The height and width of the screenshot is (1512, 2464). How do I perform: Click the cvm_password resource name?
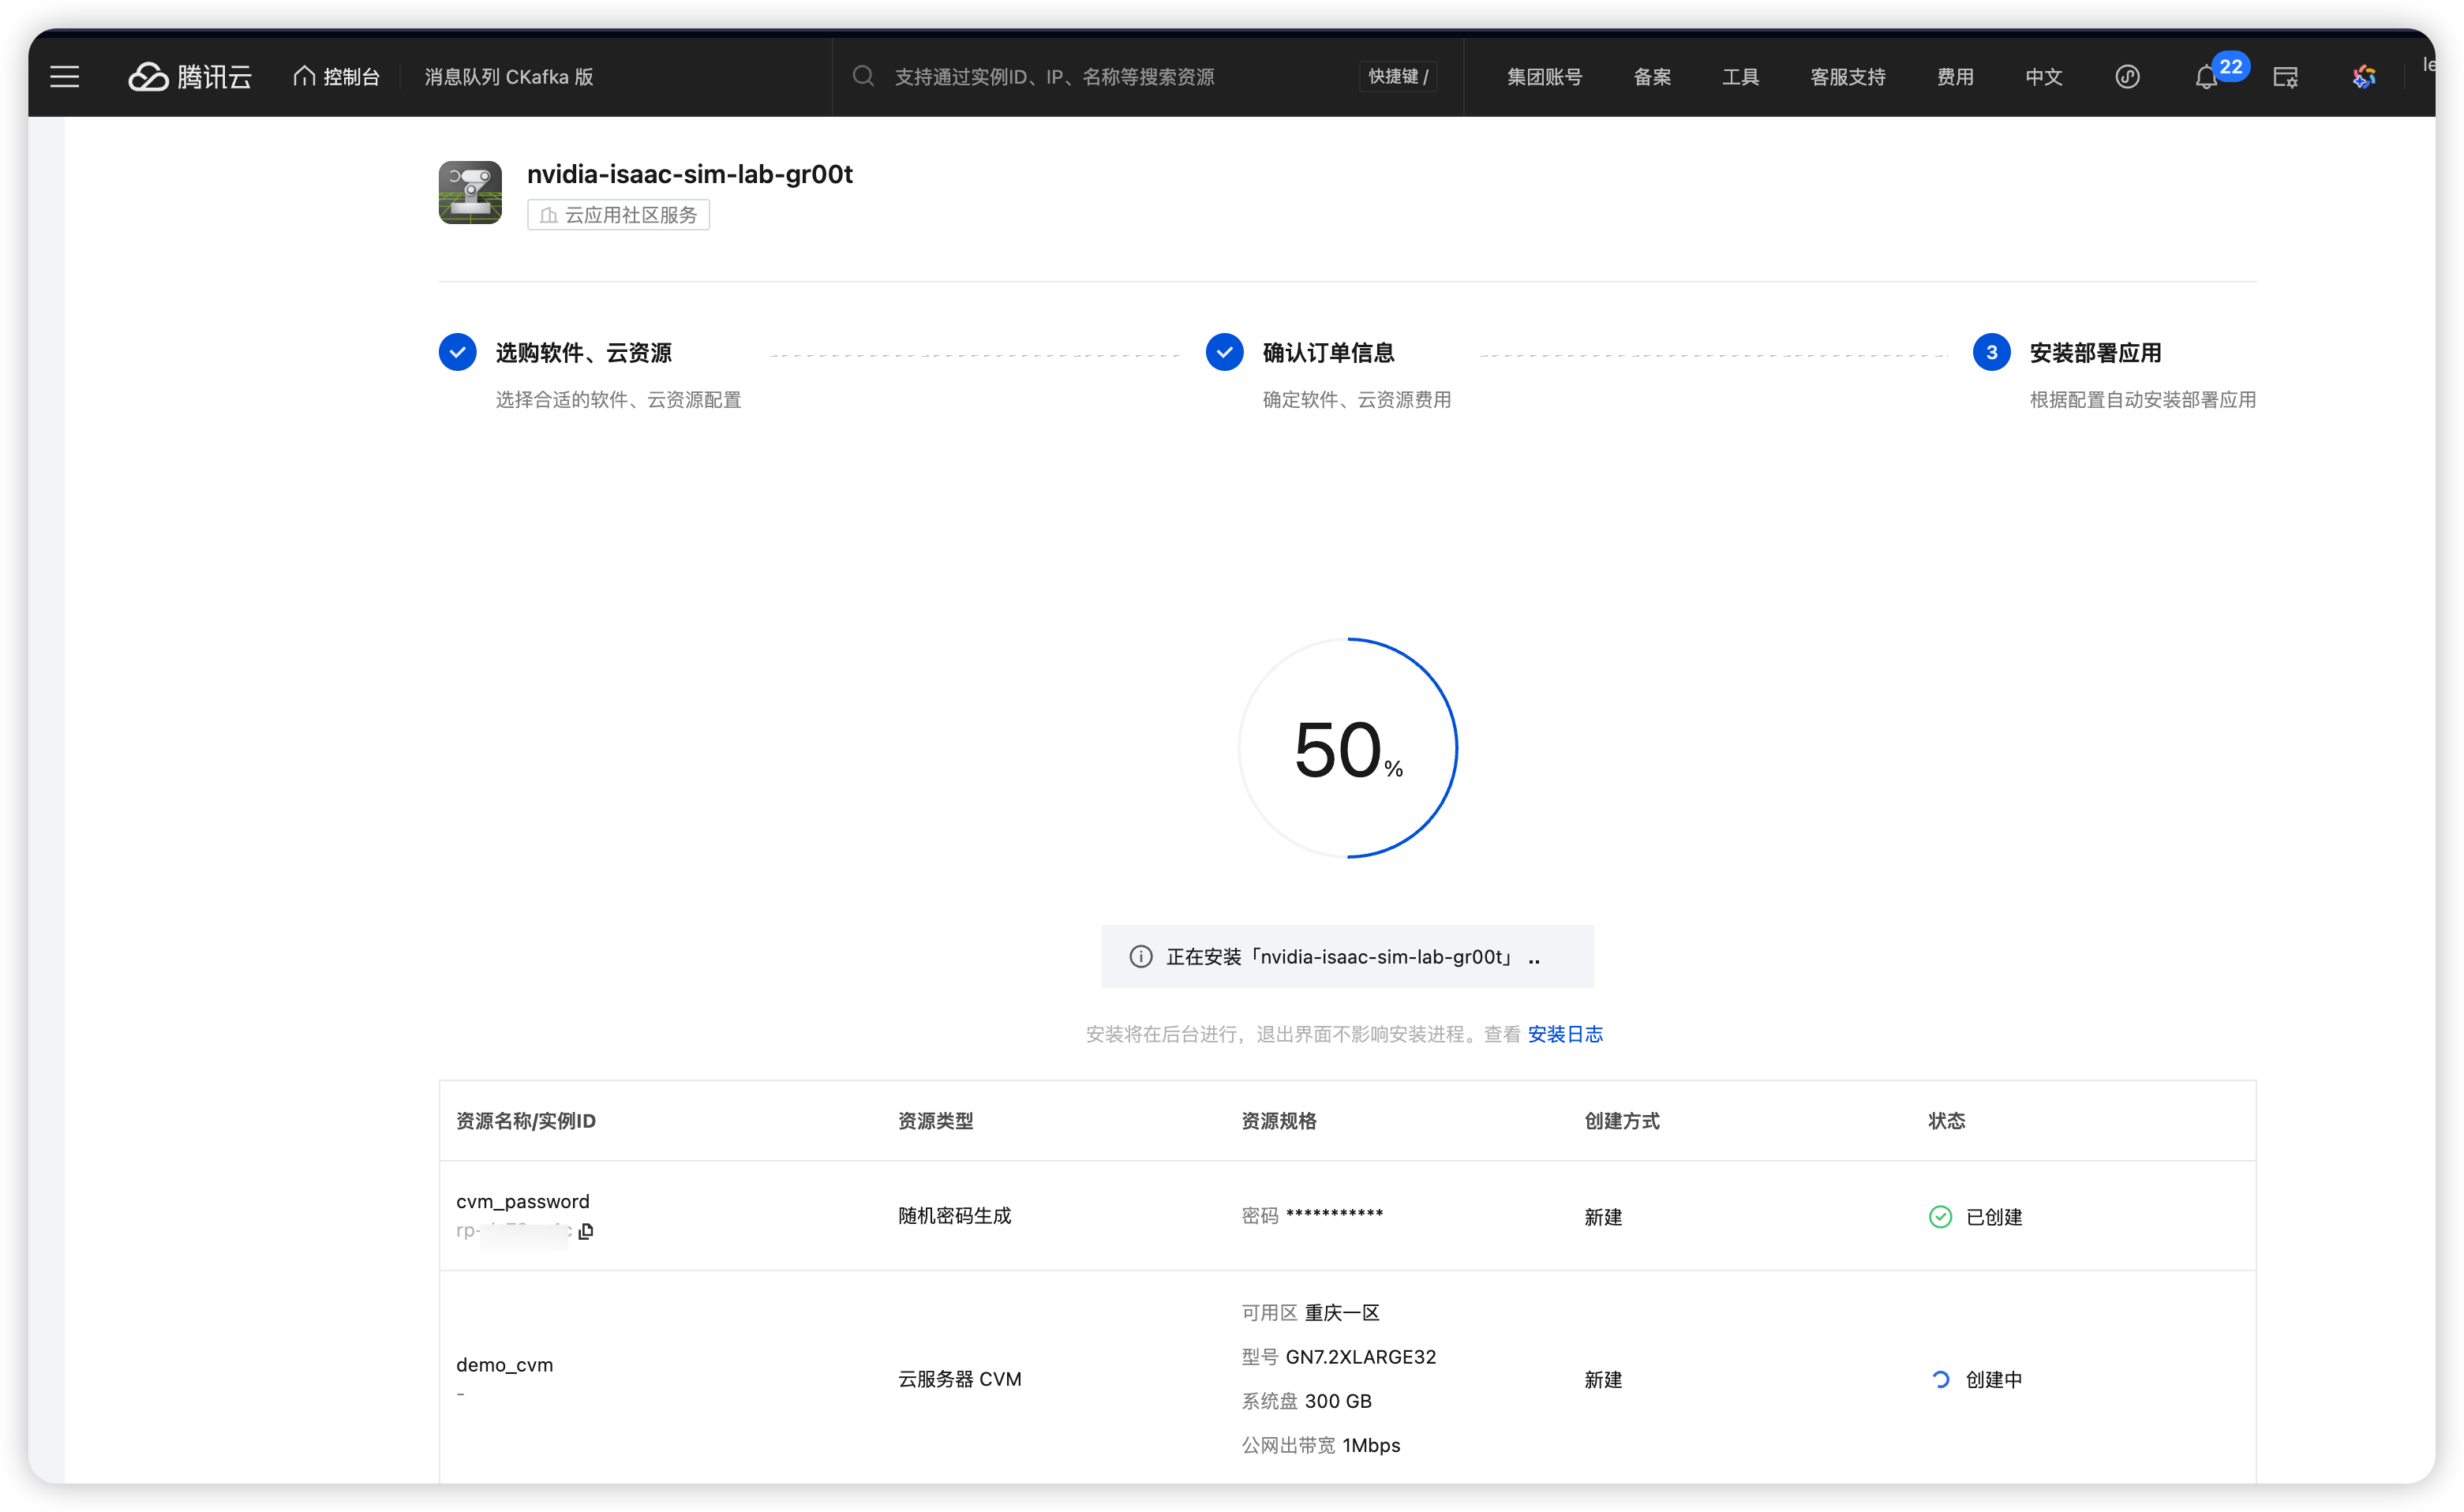click(523, 1201)
